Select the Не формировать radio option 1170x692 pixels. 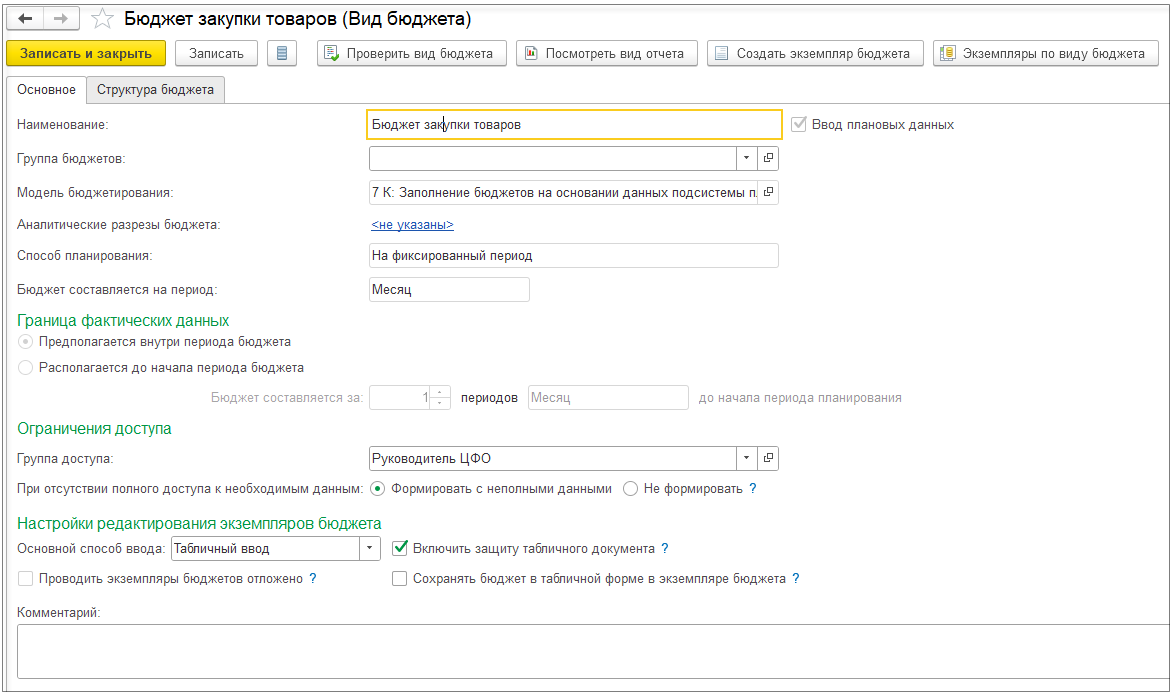[630, 489]
